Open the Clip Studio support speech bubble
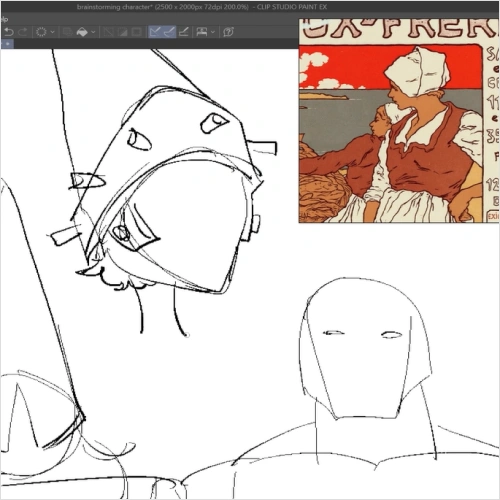500x500 pixels. (228, 32)
